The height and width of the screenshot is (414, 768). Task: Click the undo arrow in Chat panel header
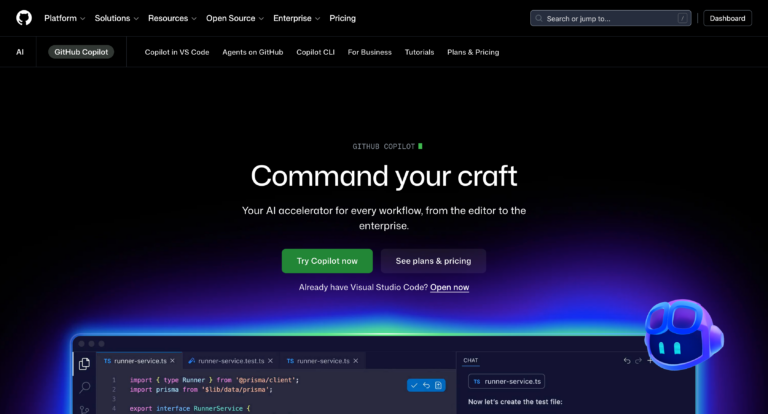coord(627,361)
